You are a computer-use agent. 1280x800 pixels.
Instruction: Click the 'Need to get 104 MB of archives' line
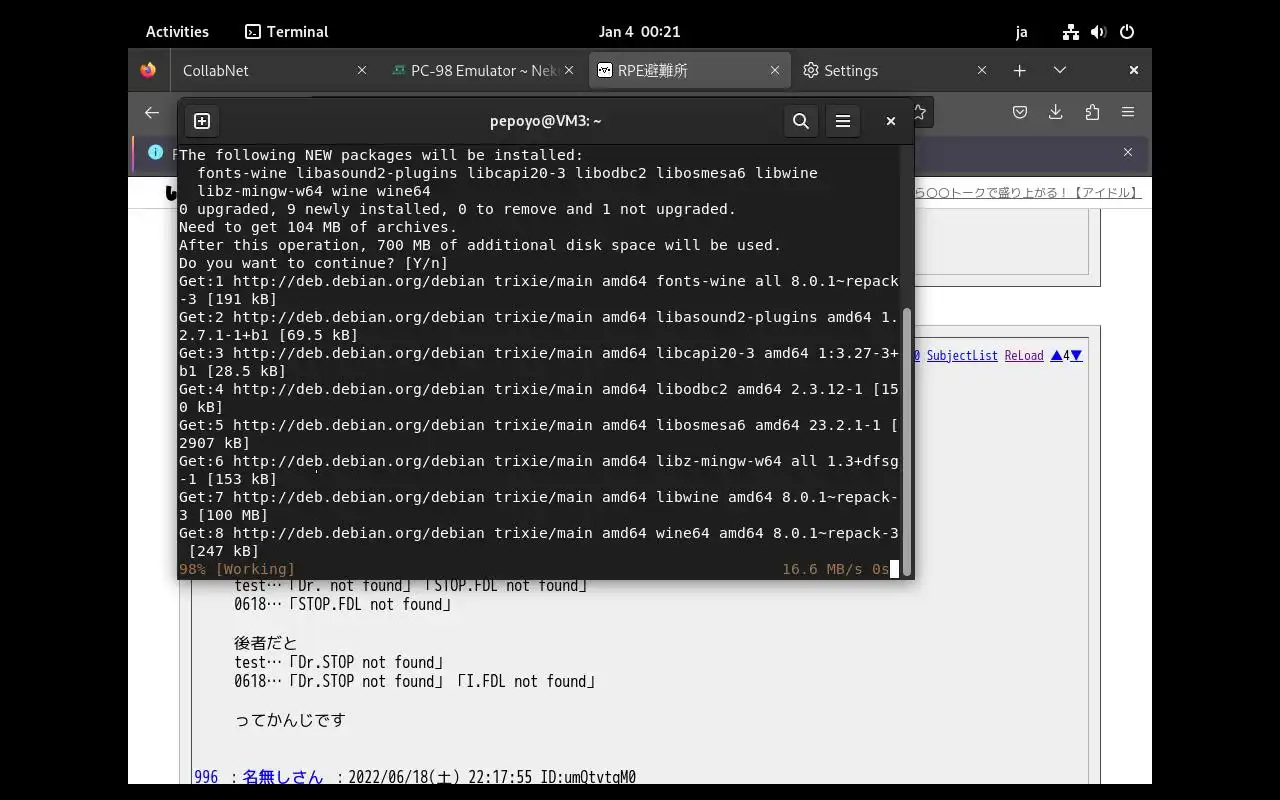pyautogui.click(x=318, y=227)
